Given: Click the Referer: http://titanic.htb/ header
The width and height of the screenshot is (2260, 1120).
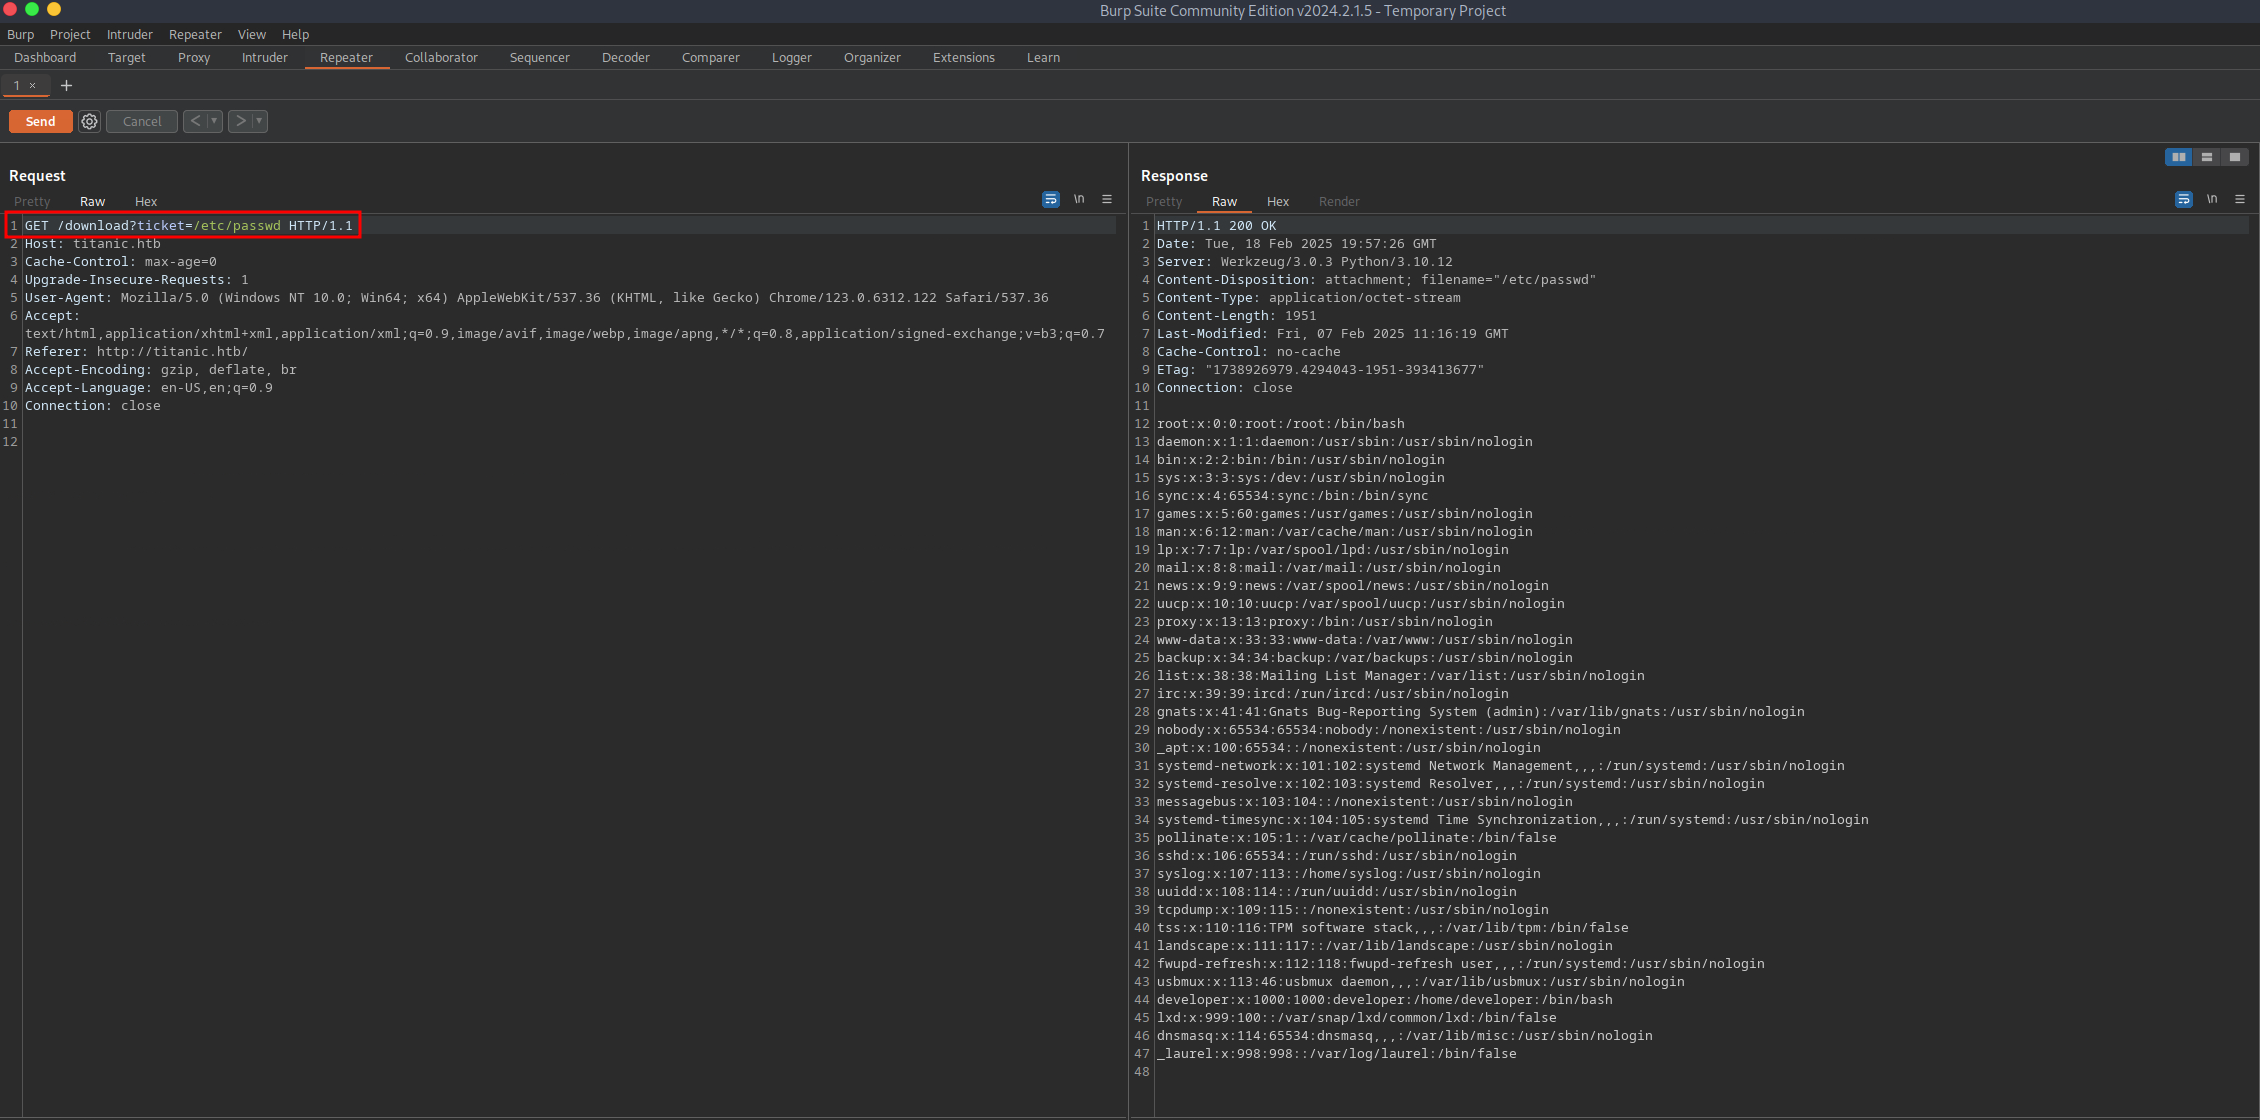Looking at the screenshot, I should pyautogui.click(x=137, y=351).
